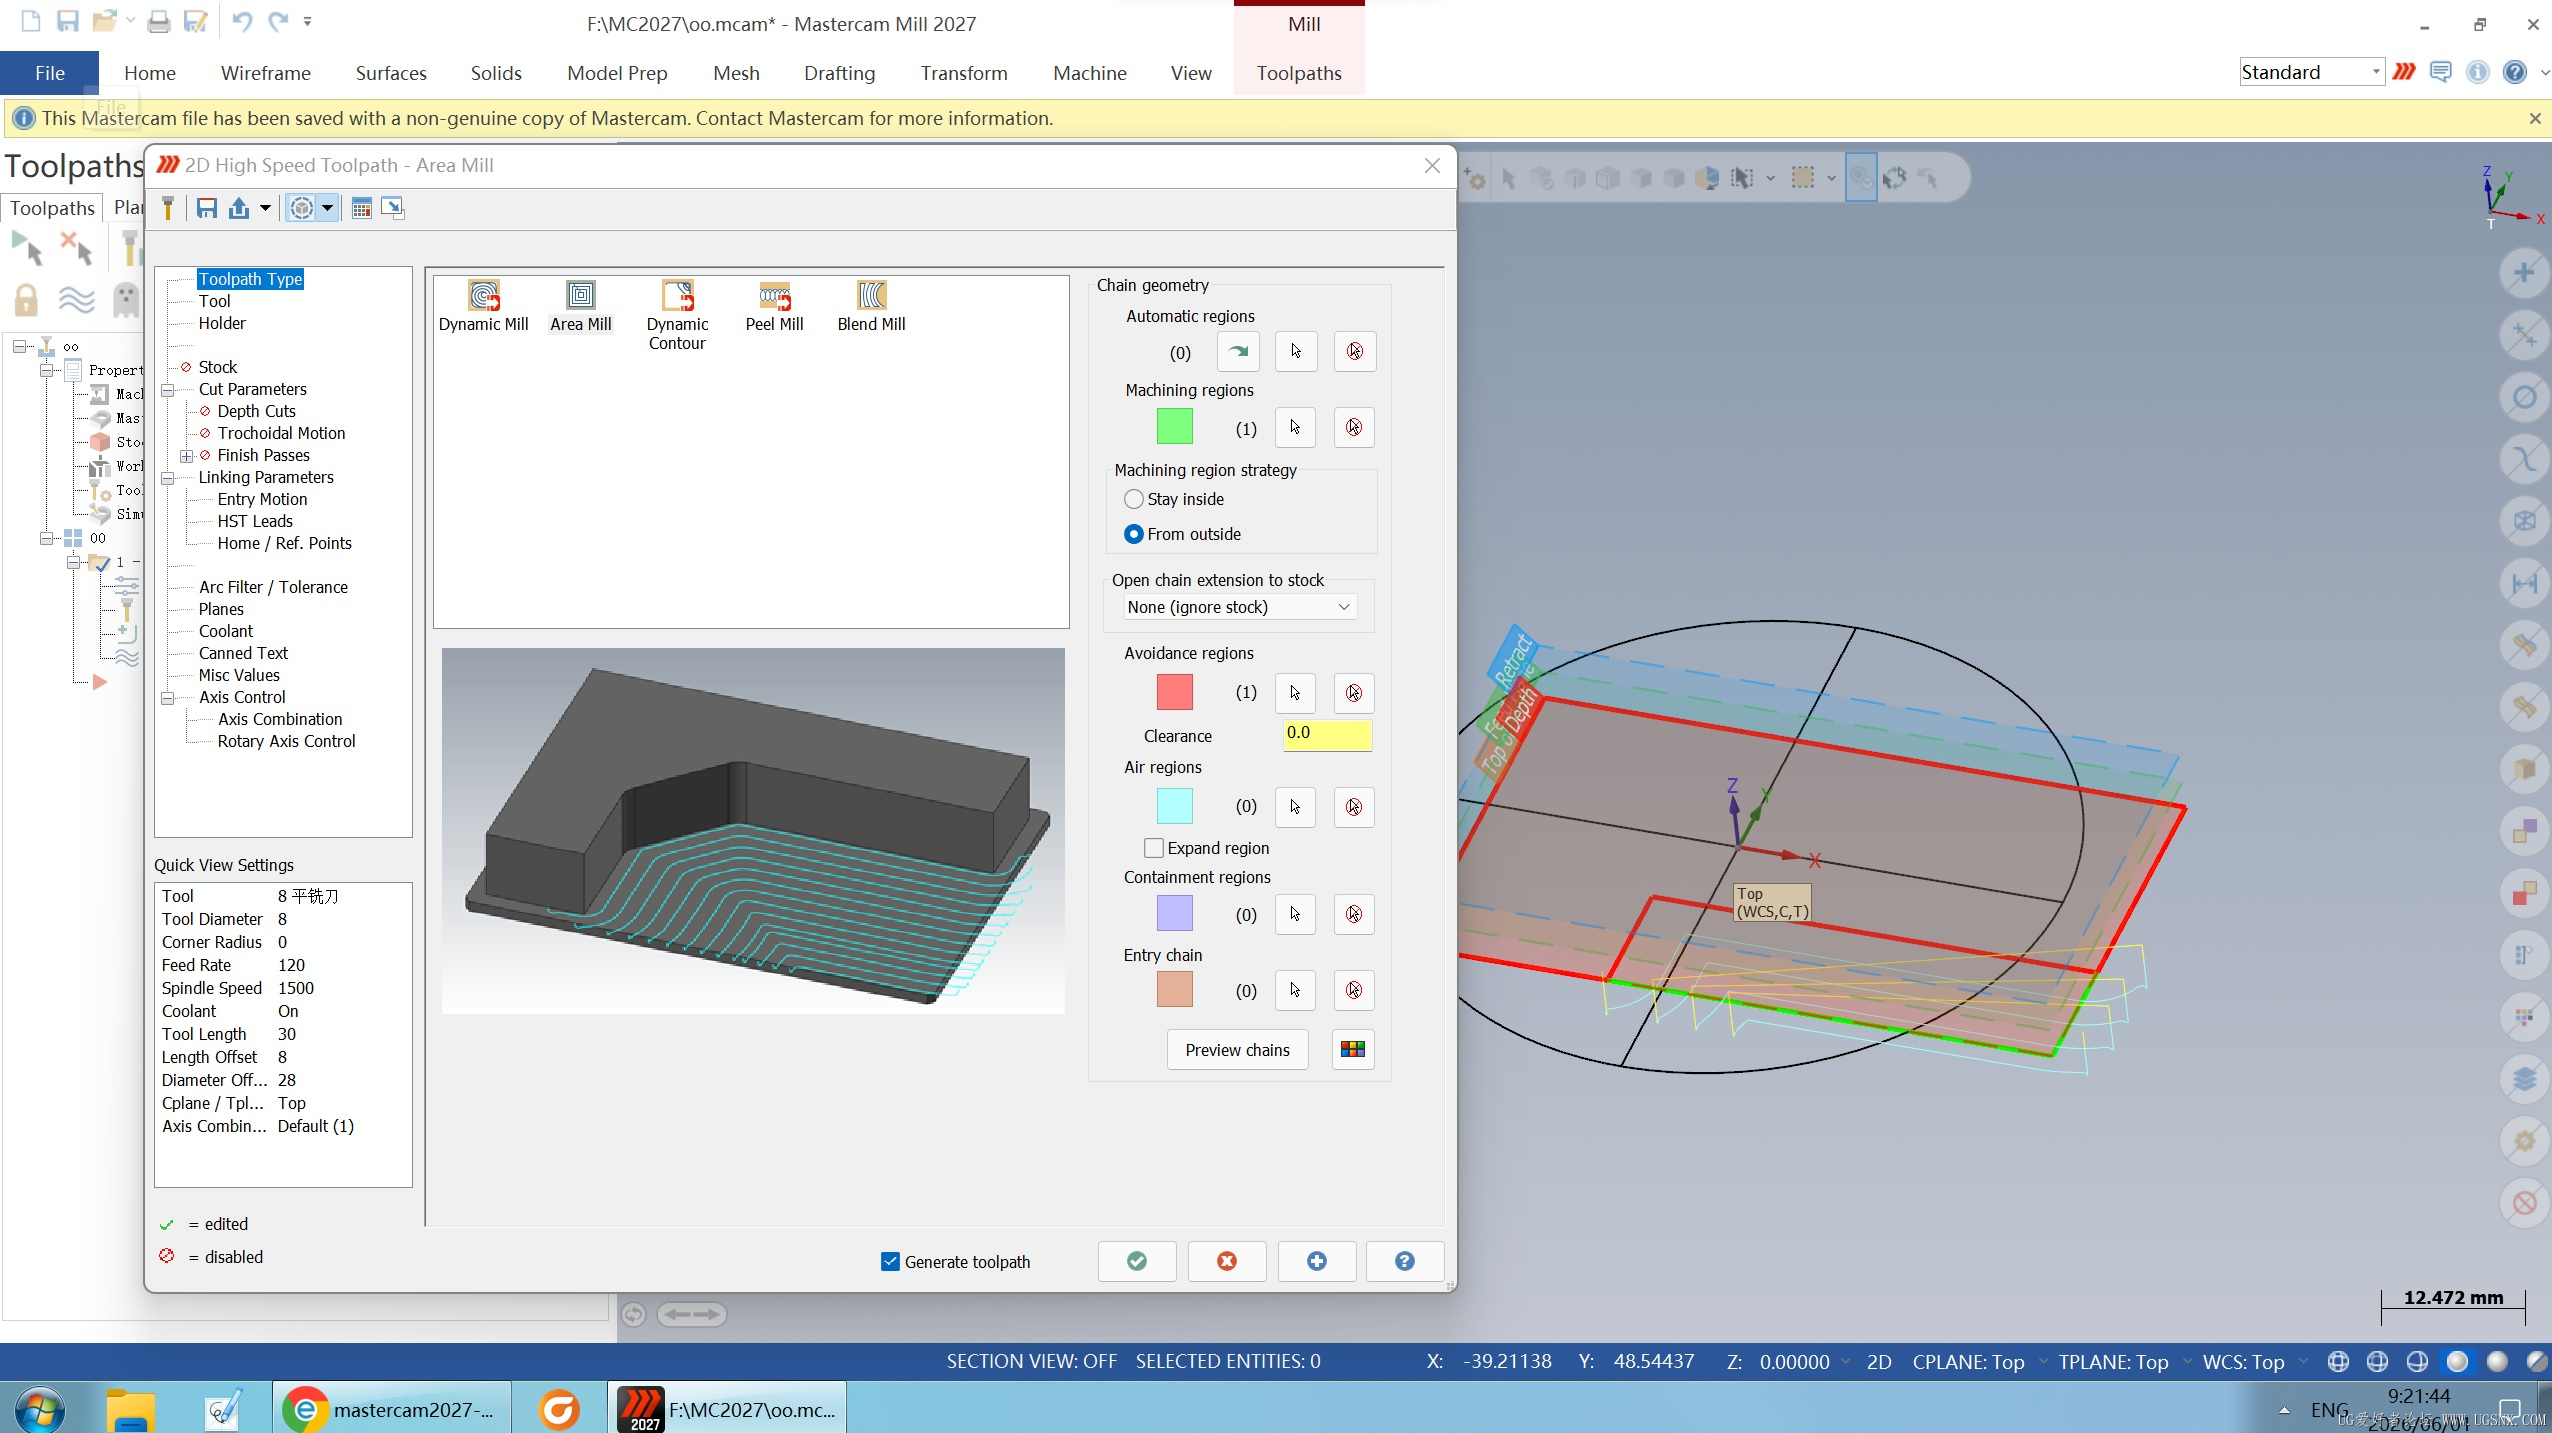
Task: Click the red Cancel X button
Action: [x=1227, y=1261]
